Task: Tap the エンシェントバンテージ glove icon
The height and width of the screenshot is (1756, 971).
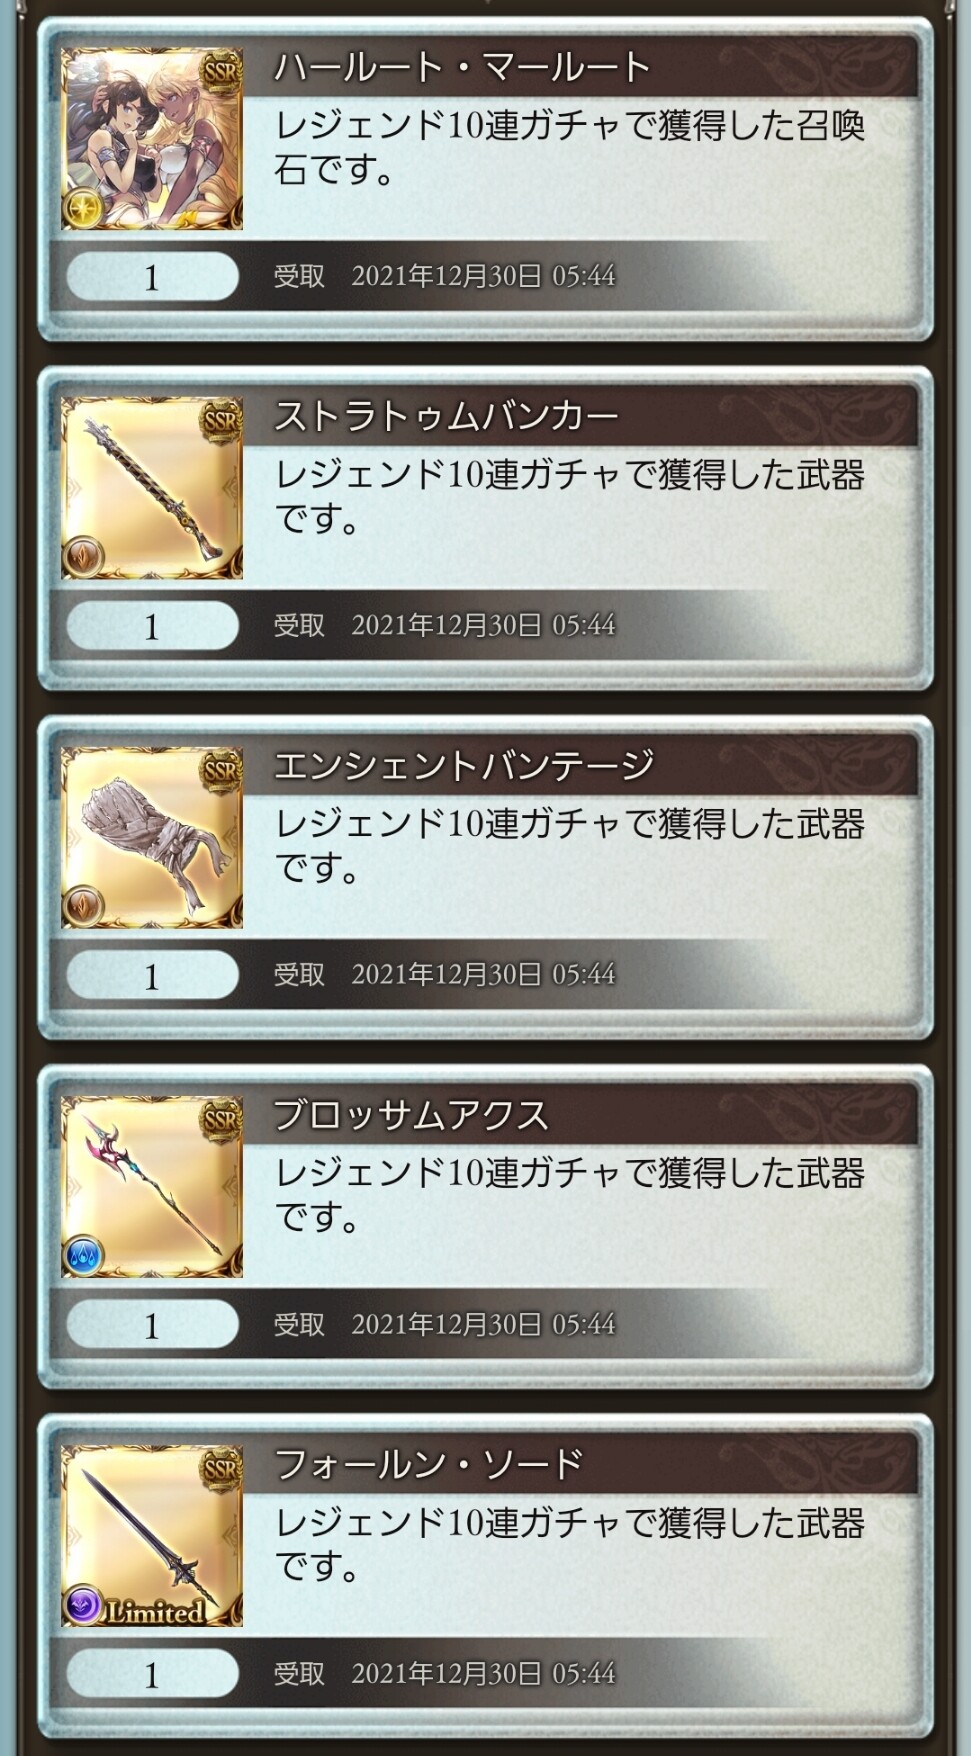Action: [x=152, y=838]
